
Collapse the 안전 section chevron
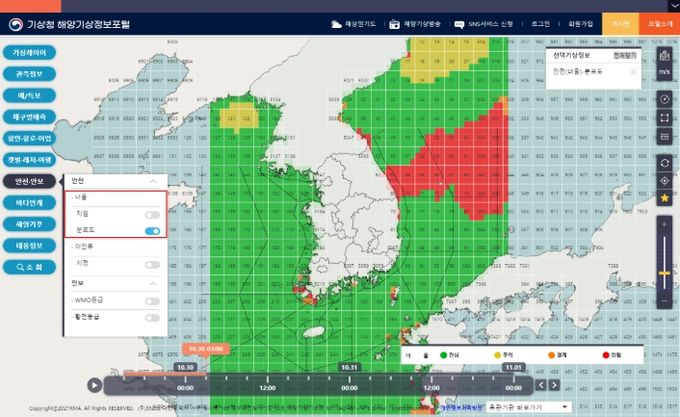(x=153, y=181)
